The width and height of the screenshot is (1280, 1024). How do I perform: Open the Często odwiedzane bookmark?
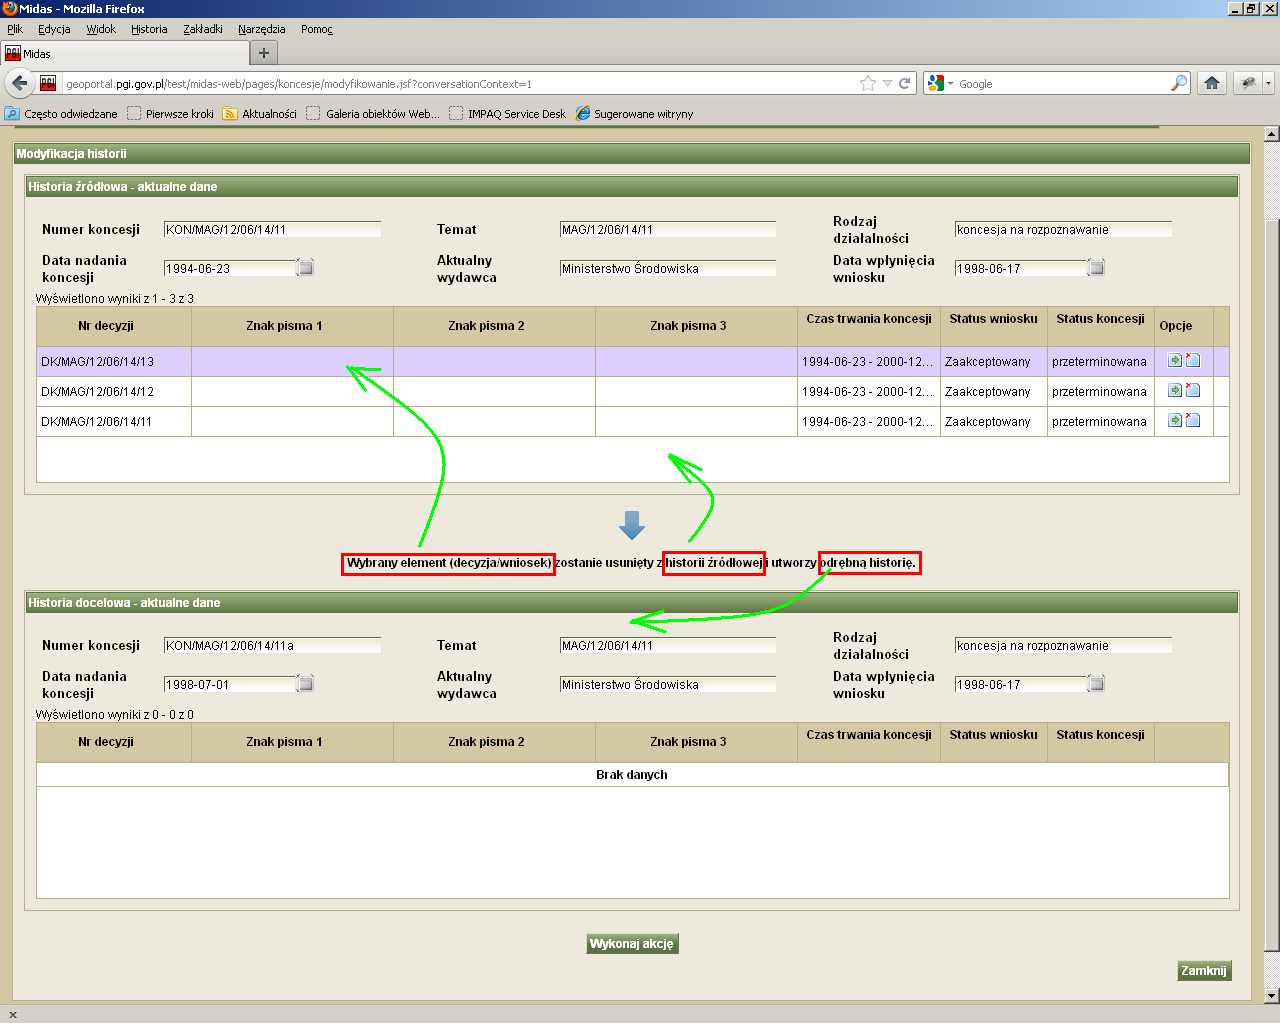pyautogui.click(x=61, y=114)
